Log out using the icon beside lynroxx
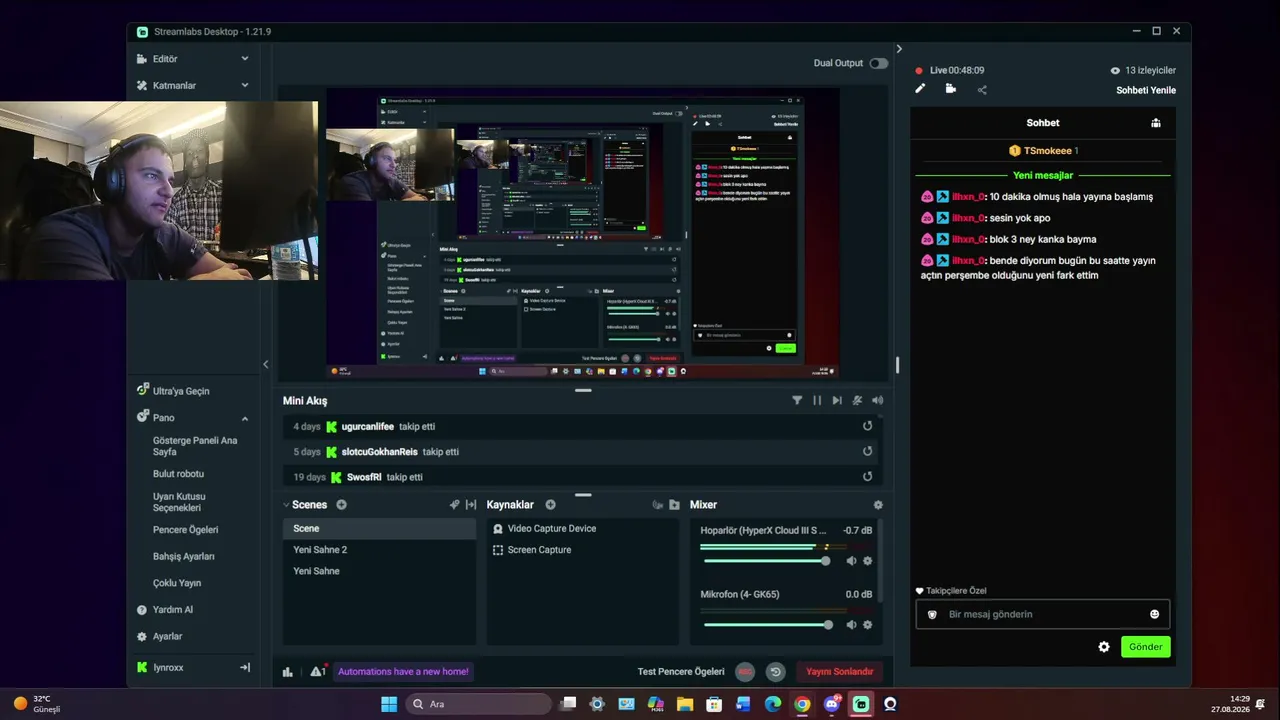The height and width of the screenshot is (720, 1280). [x=245, y=667]
